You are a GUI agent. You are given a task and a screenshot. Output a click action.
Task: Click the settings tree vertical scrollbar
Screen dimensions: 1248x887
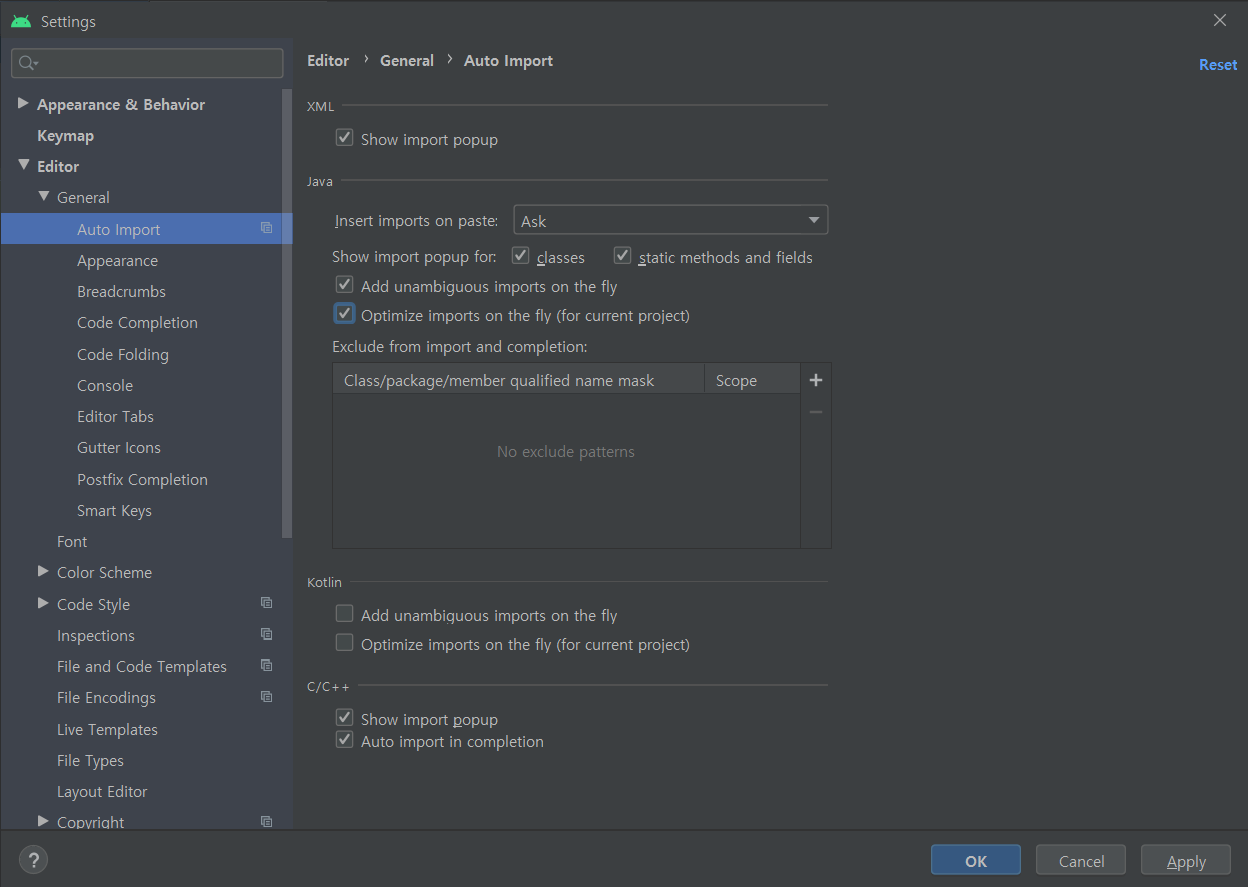[288, 315]
